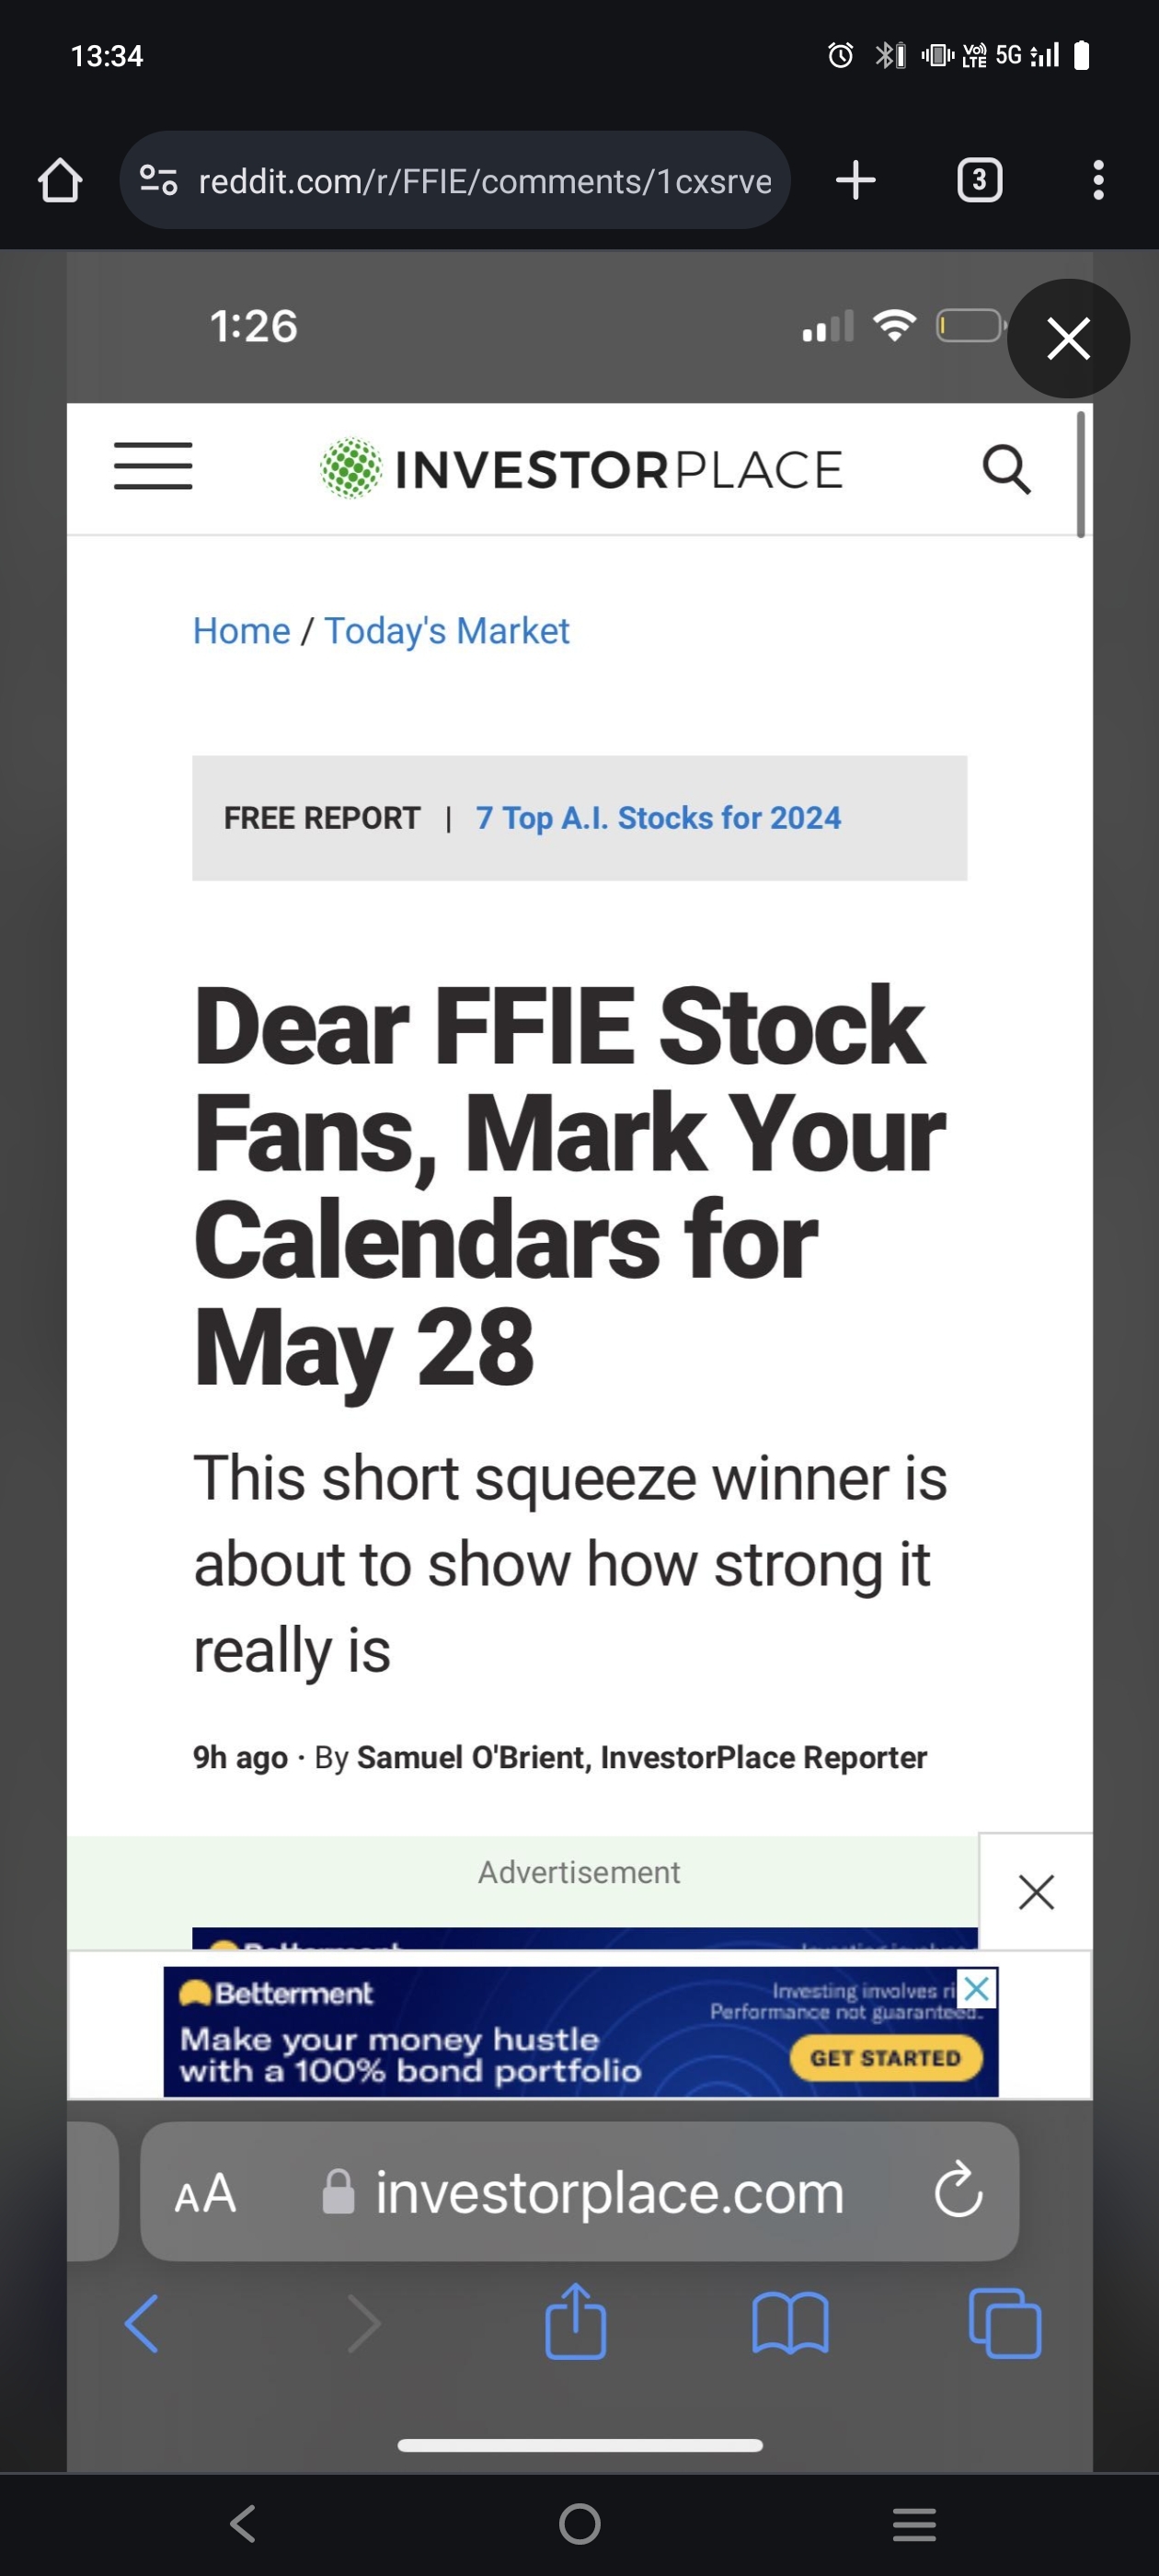This screenshot has height=2576, width=1159.
Task: Close the image viewer overlay
Action: (x=1068, y=338)
